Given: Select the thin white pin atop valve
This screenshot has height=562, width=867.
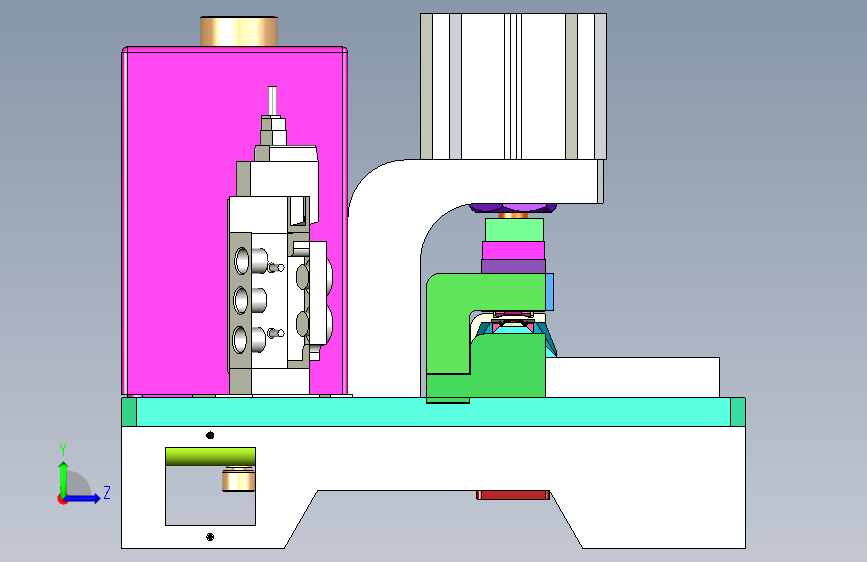Looking at the screenshot, I should tap(272, 101).
